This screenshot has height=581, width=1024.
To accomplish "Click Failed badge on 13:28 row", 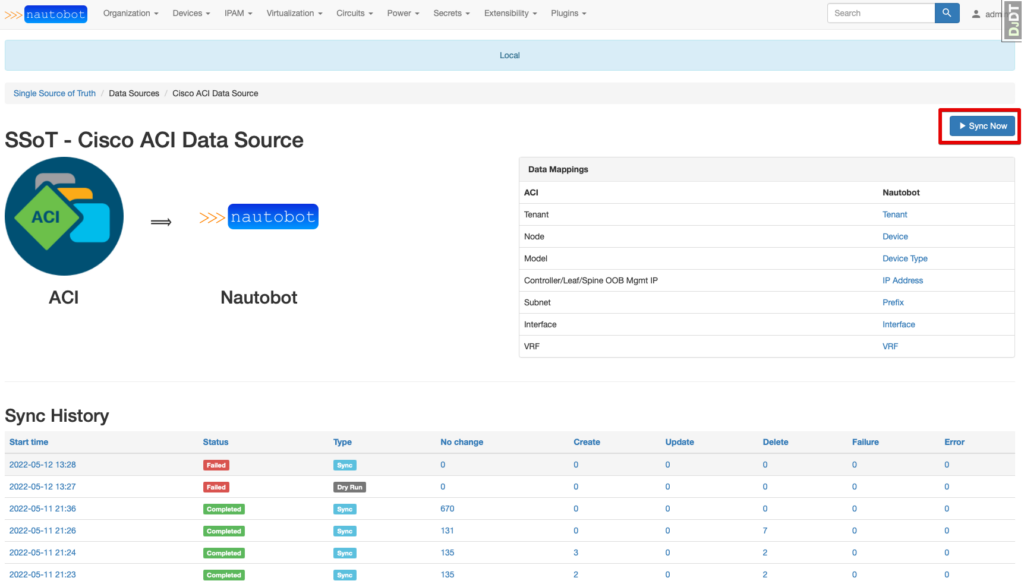I will tap(216, 465).
